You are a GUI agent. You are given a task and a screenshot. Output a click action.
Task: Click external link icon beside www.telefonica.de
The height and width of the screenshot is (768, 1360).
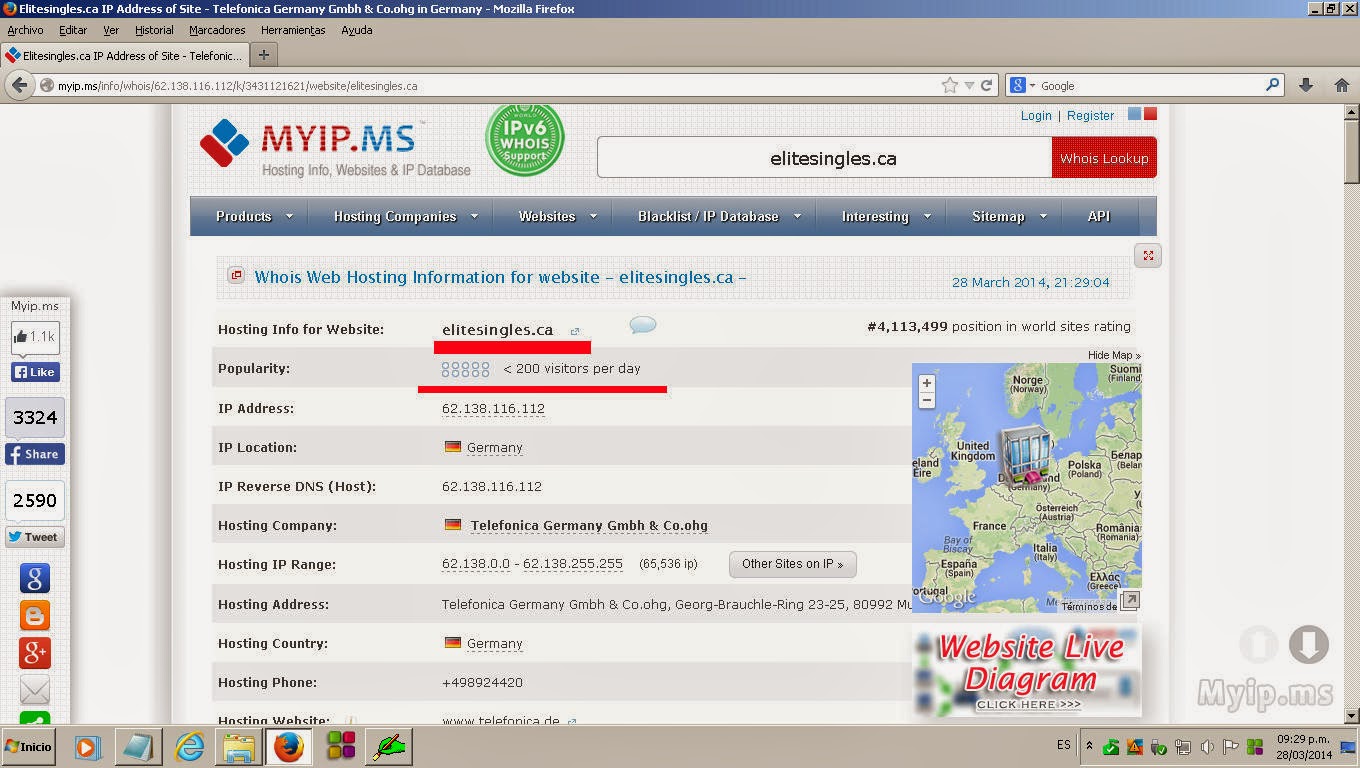[x=572, y=721]
